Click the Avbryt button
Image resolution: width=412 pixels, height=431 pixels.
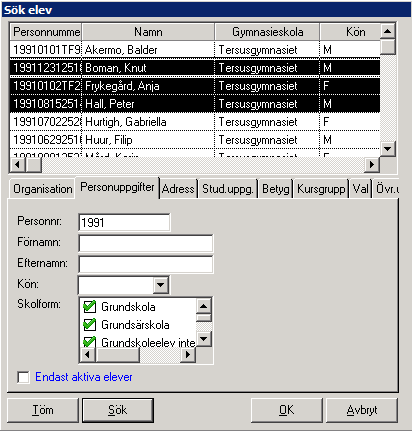click(362, 410)
